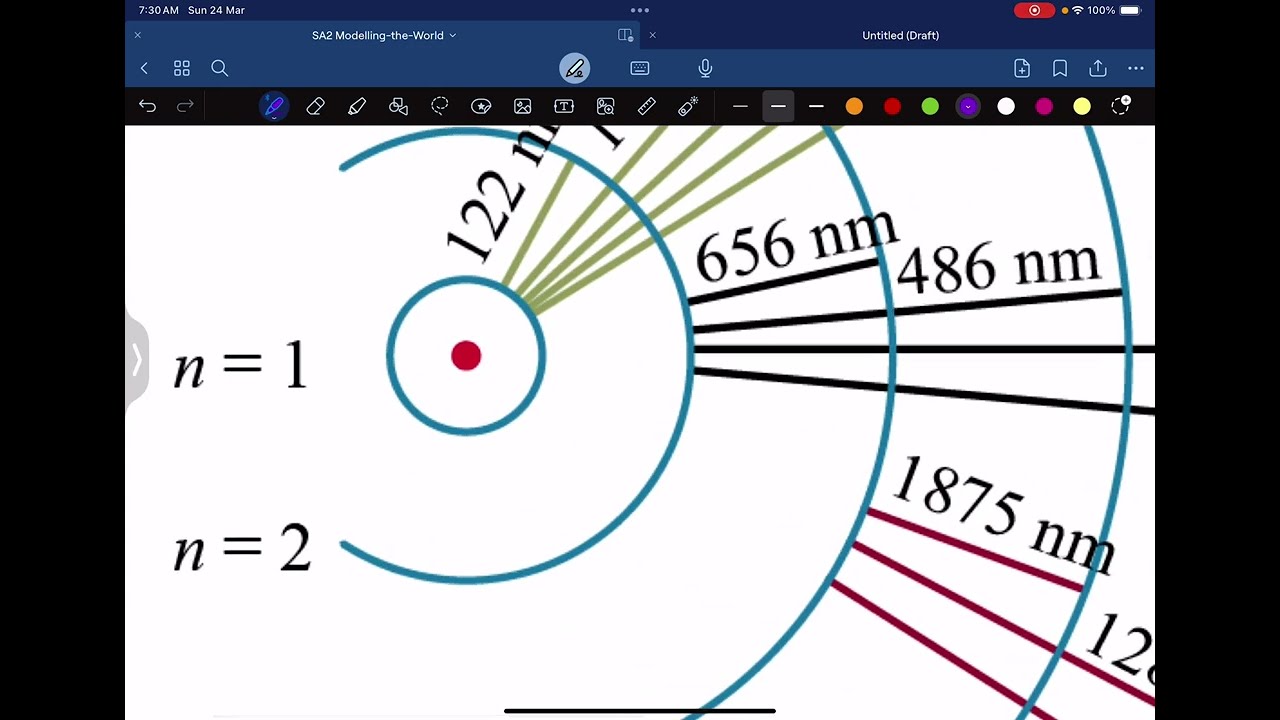Pick the magenta pen color
Image resolution: width=1280 pixels, height=720 pixels.
(1044, 106)
